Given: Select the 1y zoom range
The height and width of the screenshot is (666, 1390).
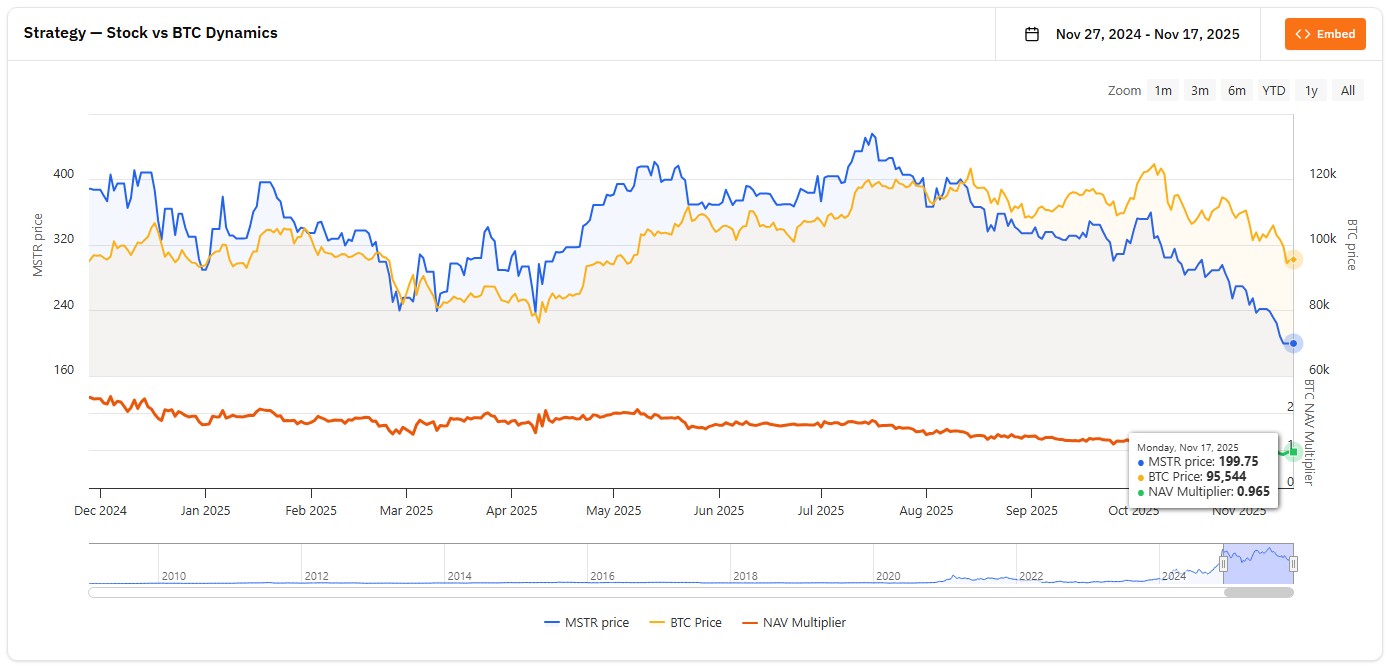Looking at the screenshot, I should (x=1311, y=90).
